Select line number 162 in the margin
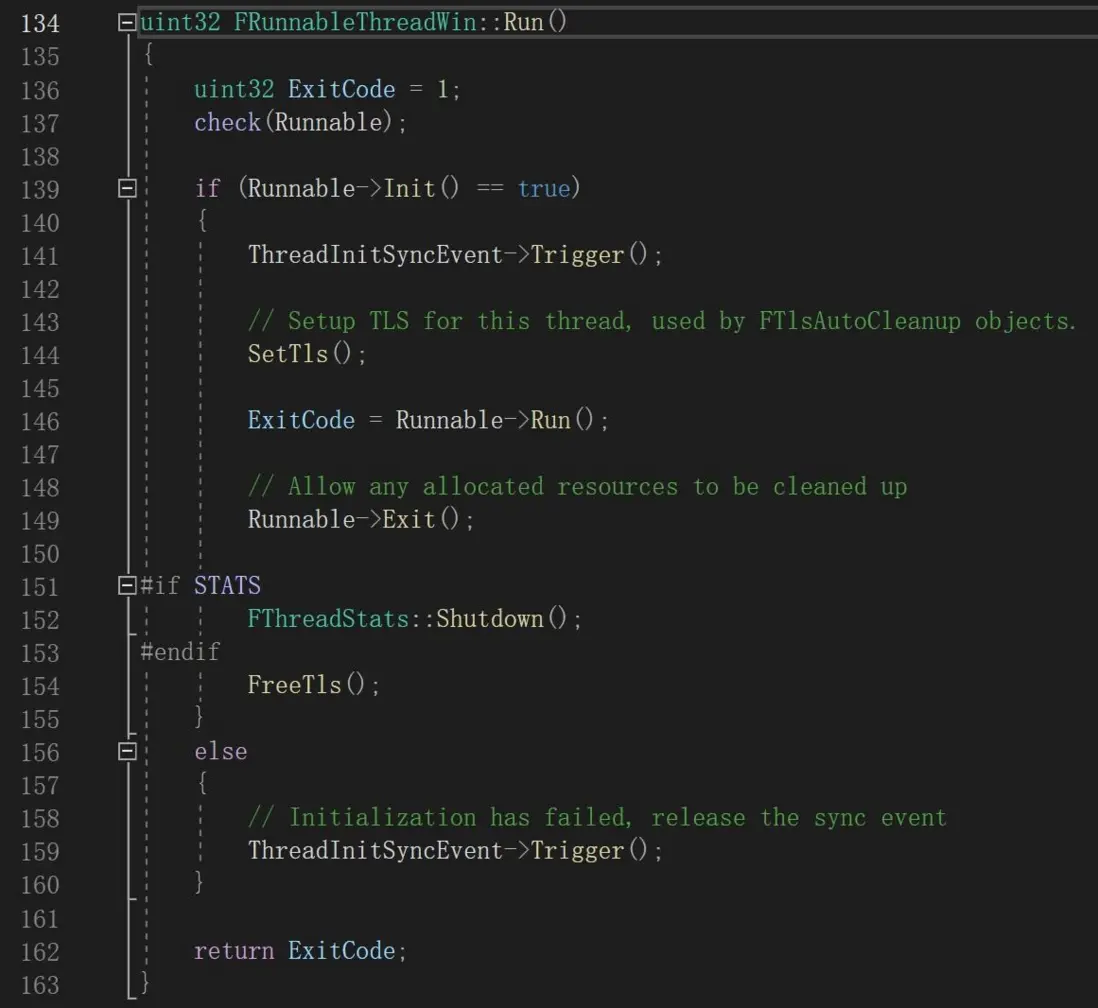Viewport: 1098px width, 1008px height. coord(40,951)
